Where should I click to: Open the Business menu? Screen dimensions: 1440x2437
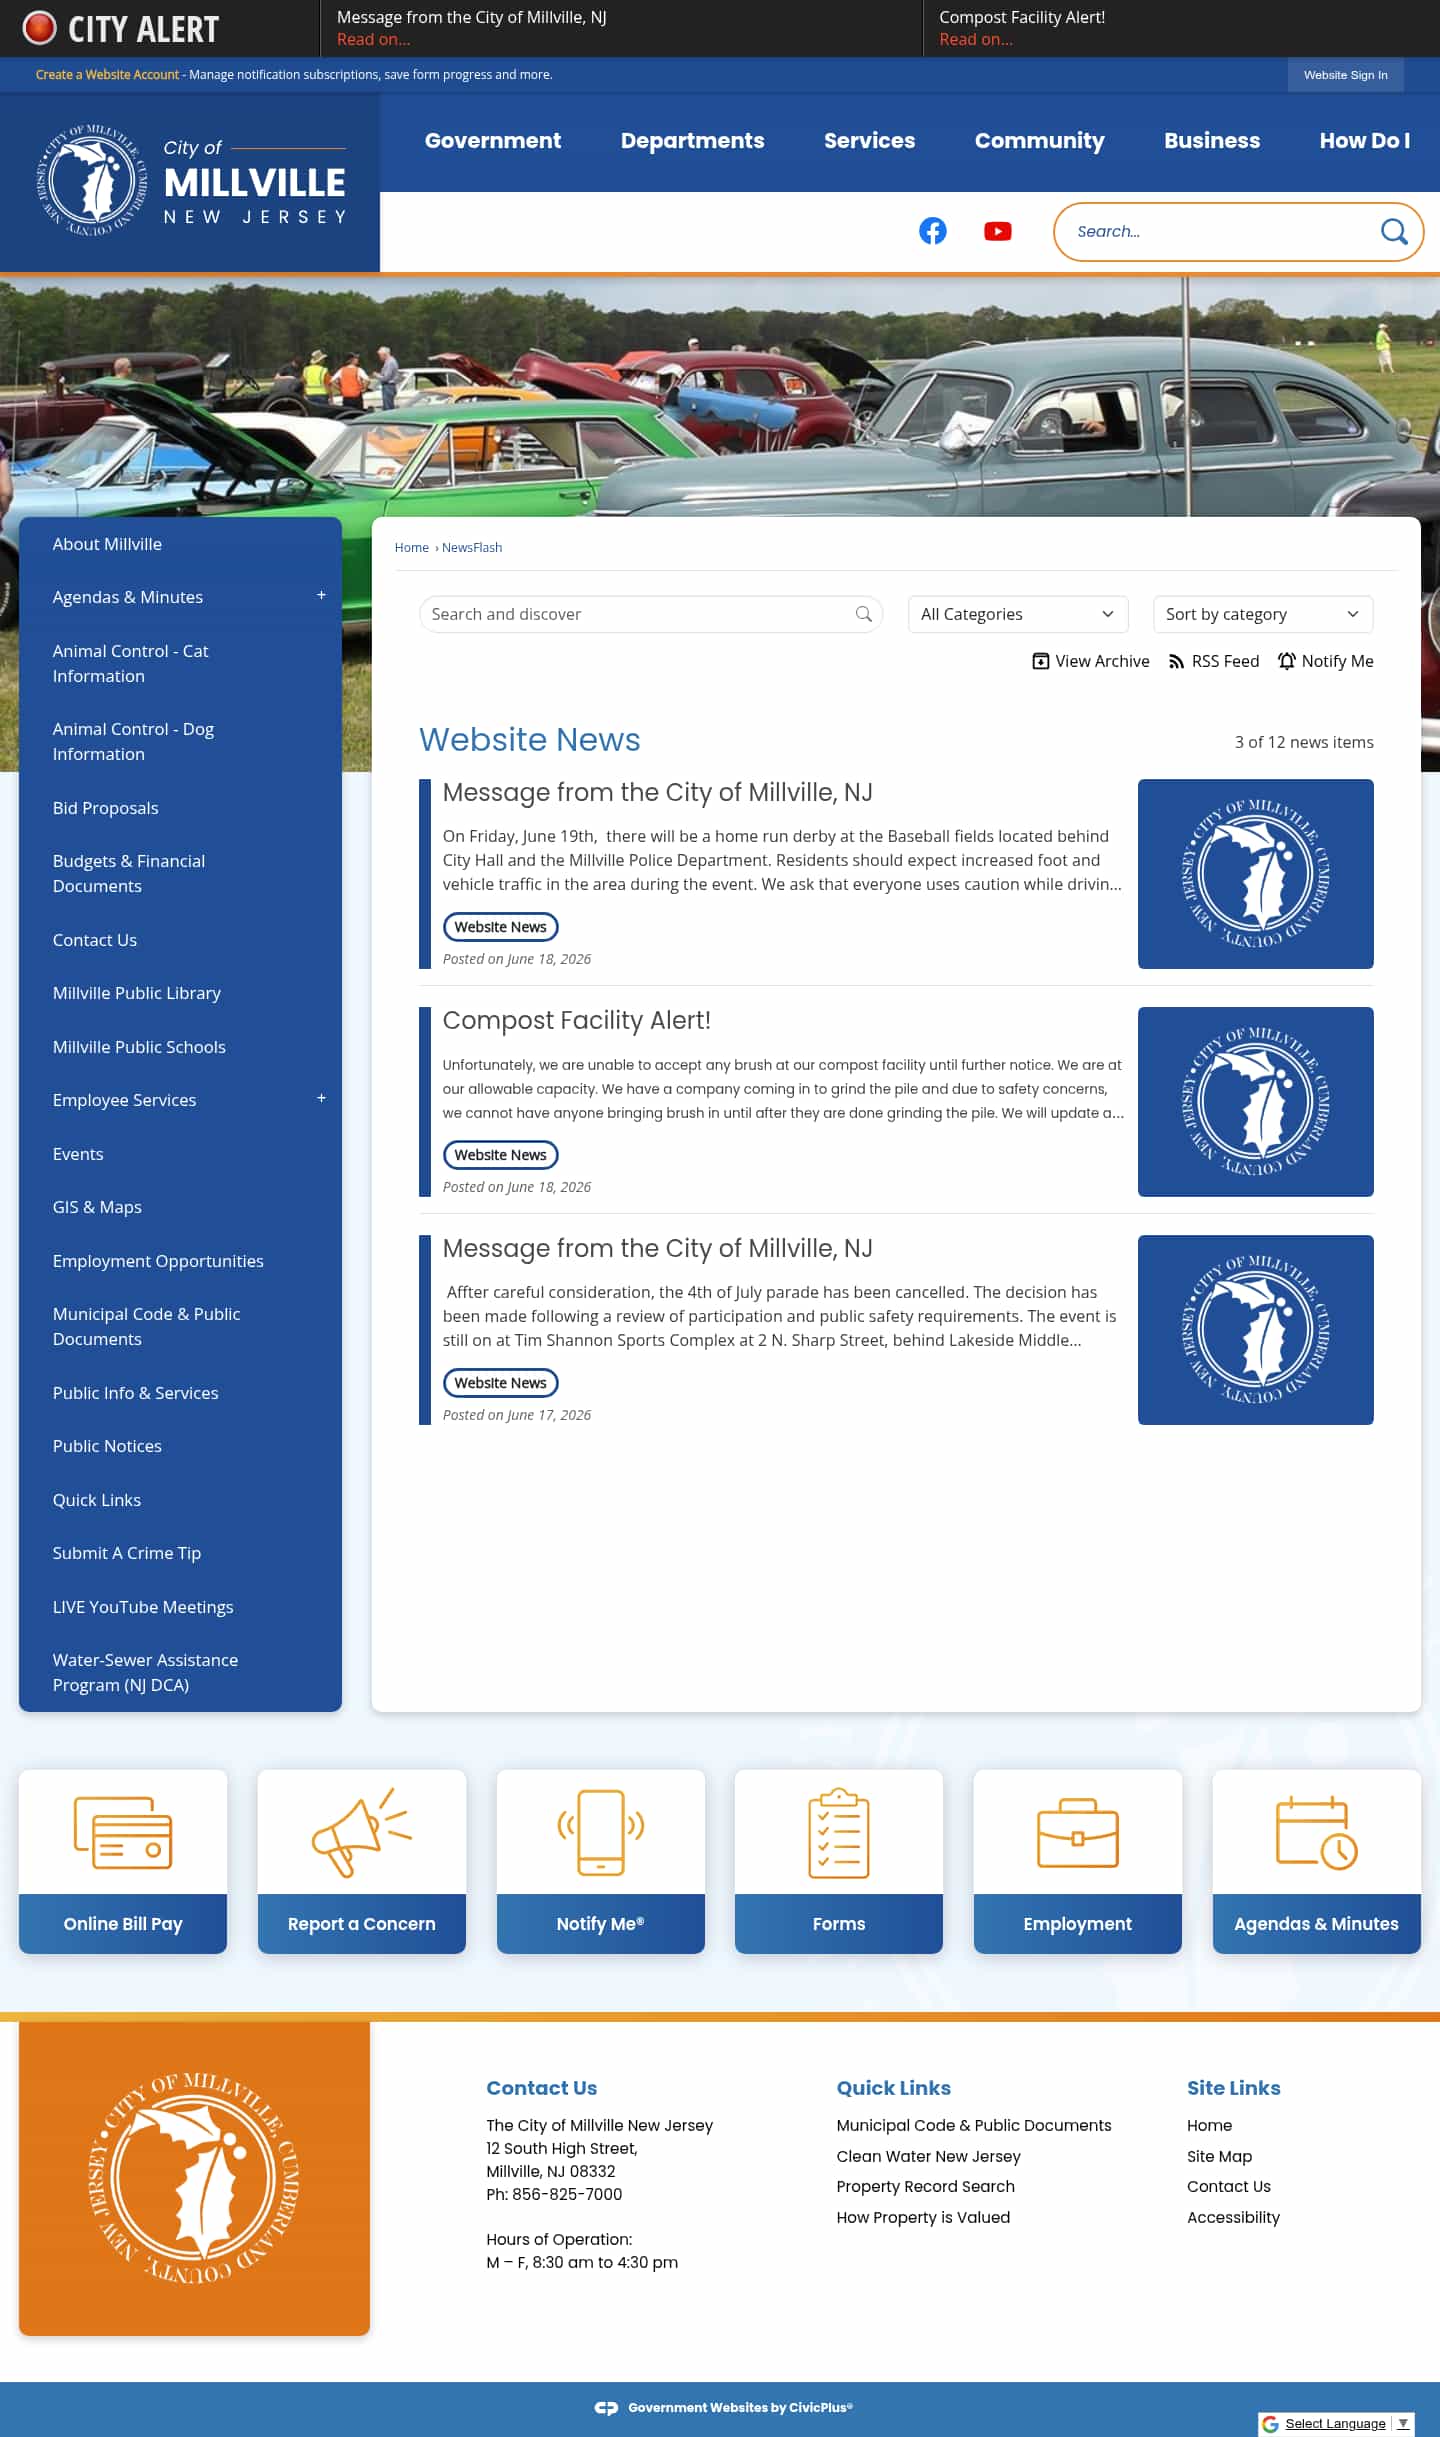(x=1211, y=141)
